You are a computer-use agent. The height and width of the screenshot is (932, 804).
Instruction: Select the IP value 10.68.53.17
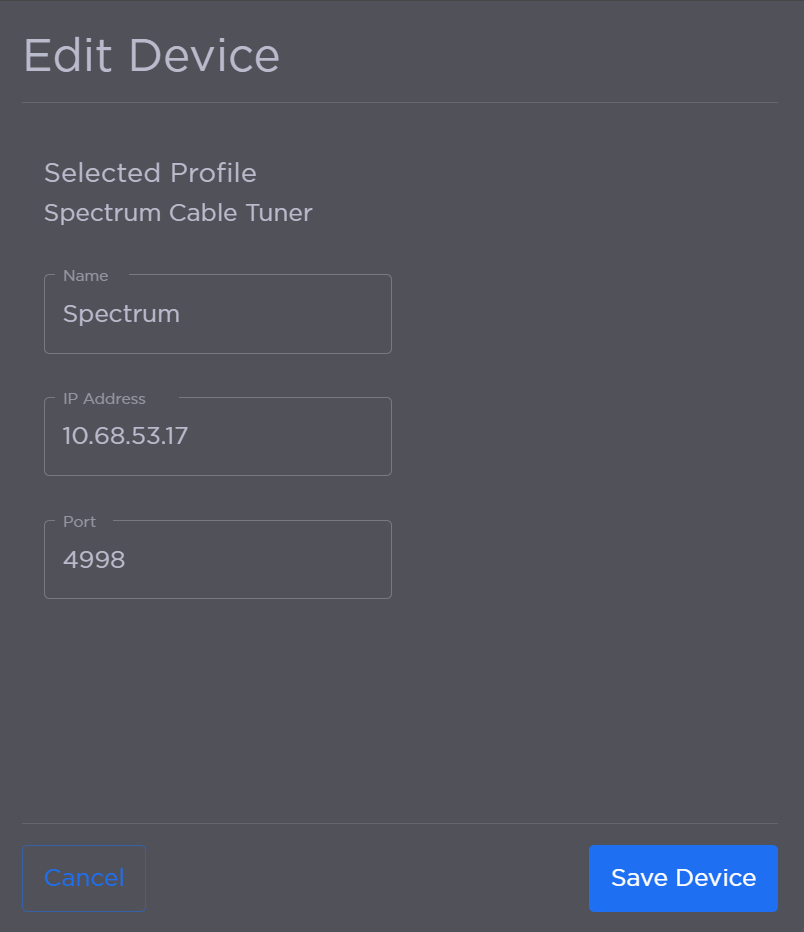tap(125, 436)
